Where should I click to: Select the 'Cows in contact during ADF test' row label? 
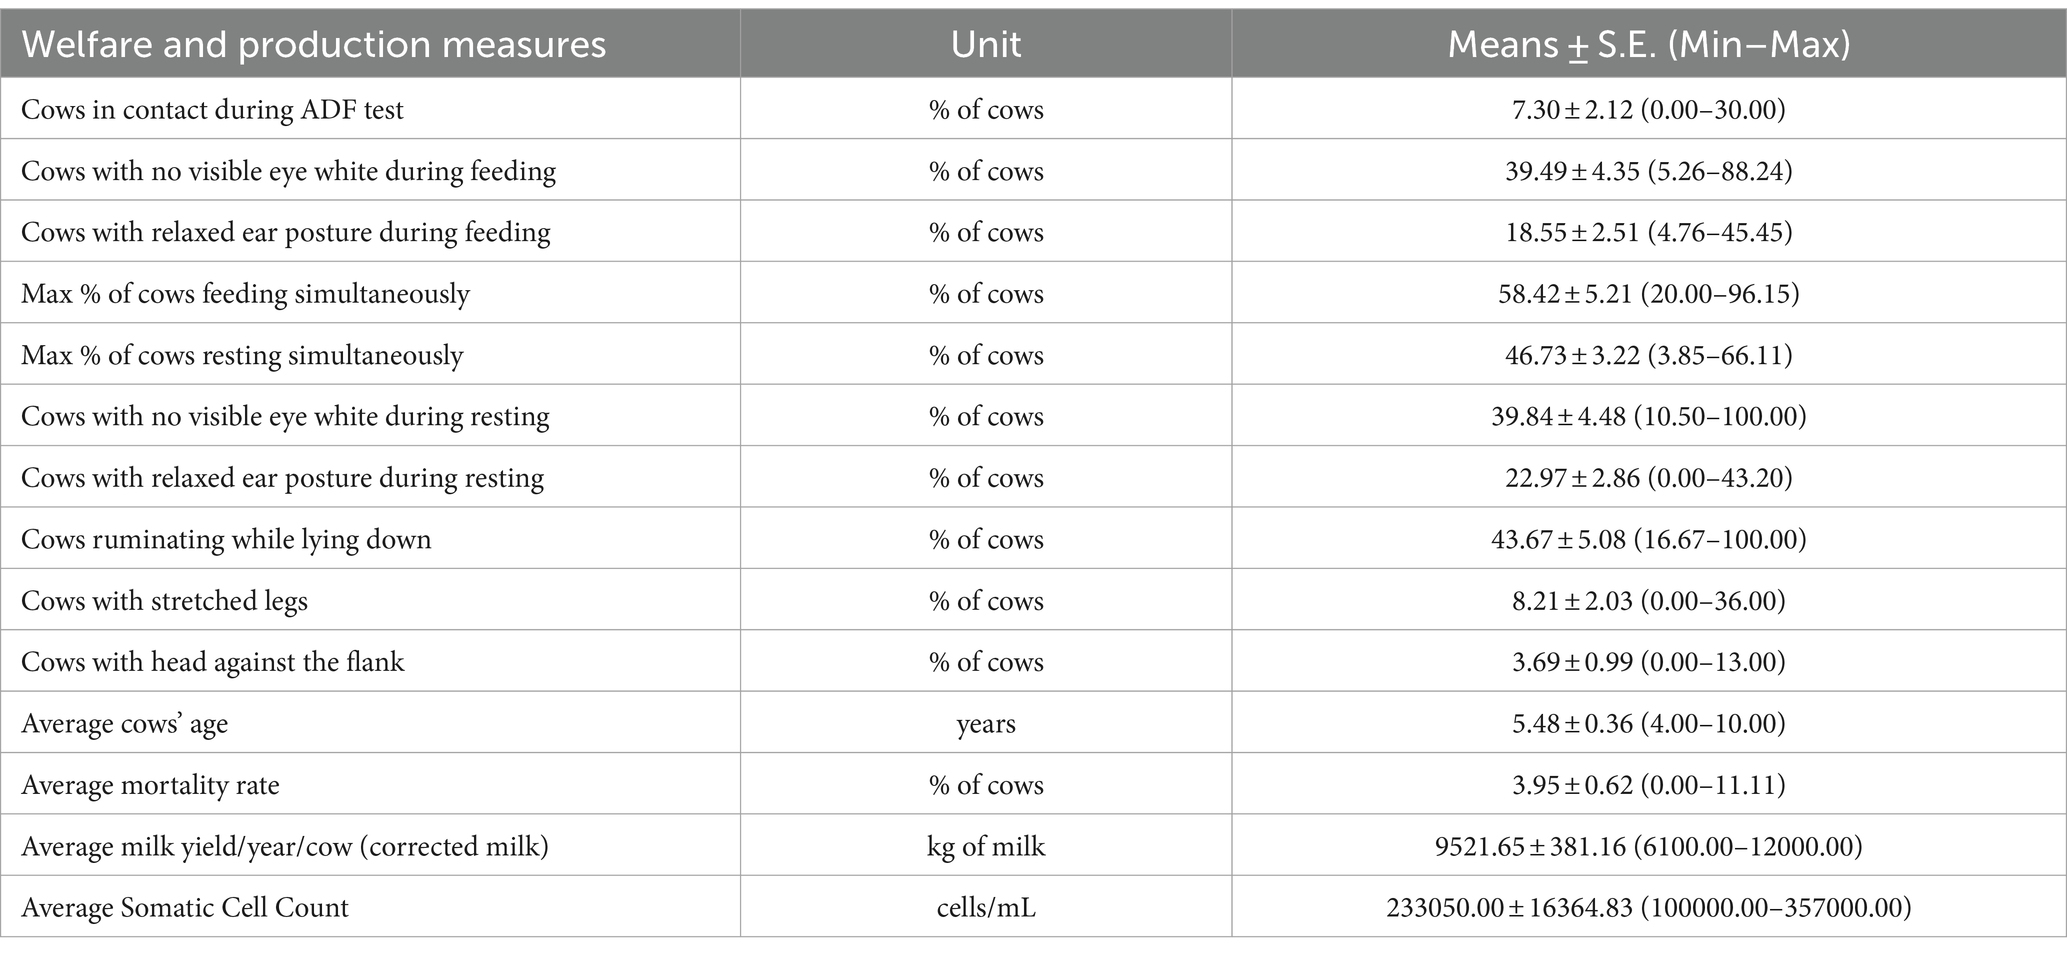[x=212, y=109]
